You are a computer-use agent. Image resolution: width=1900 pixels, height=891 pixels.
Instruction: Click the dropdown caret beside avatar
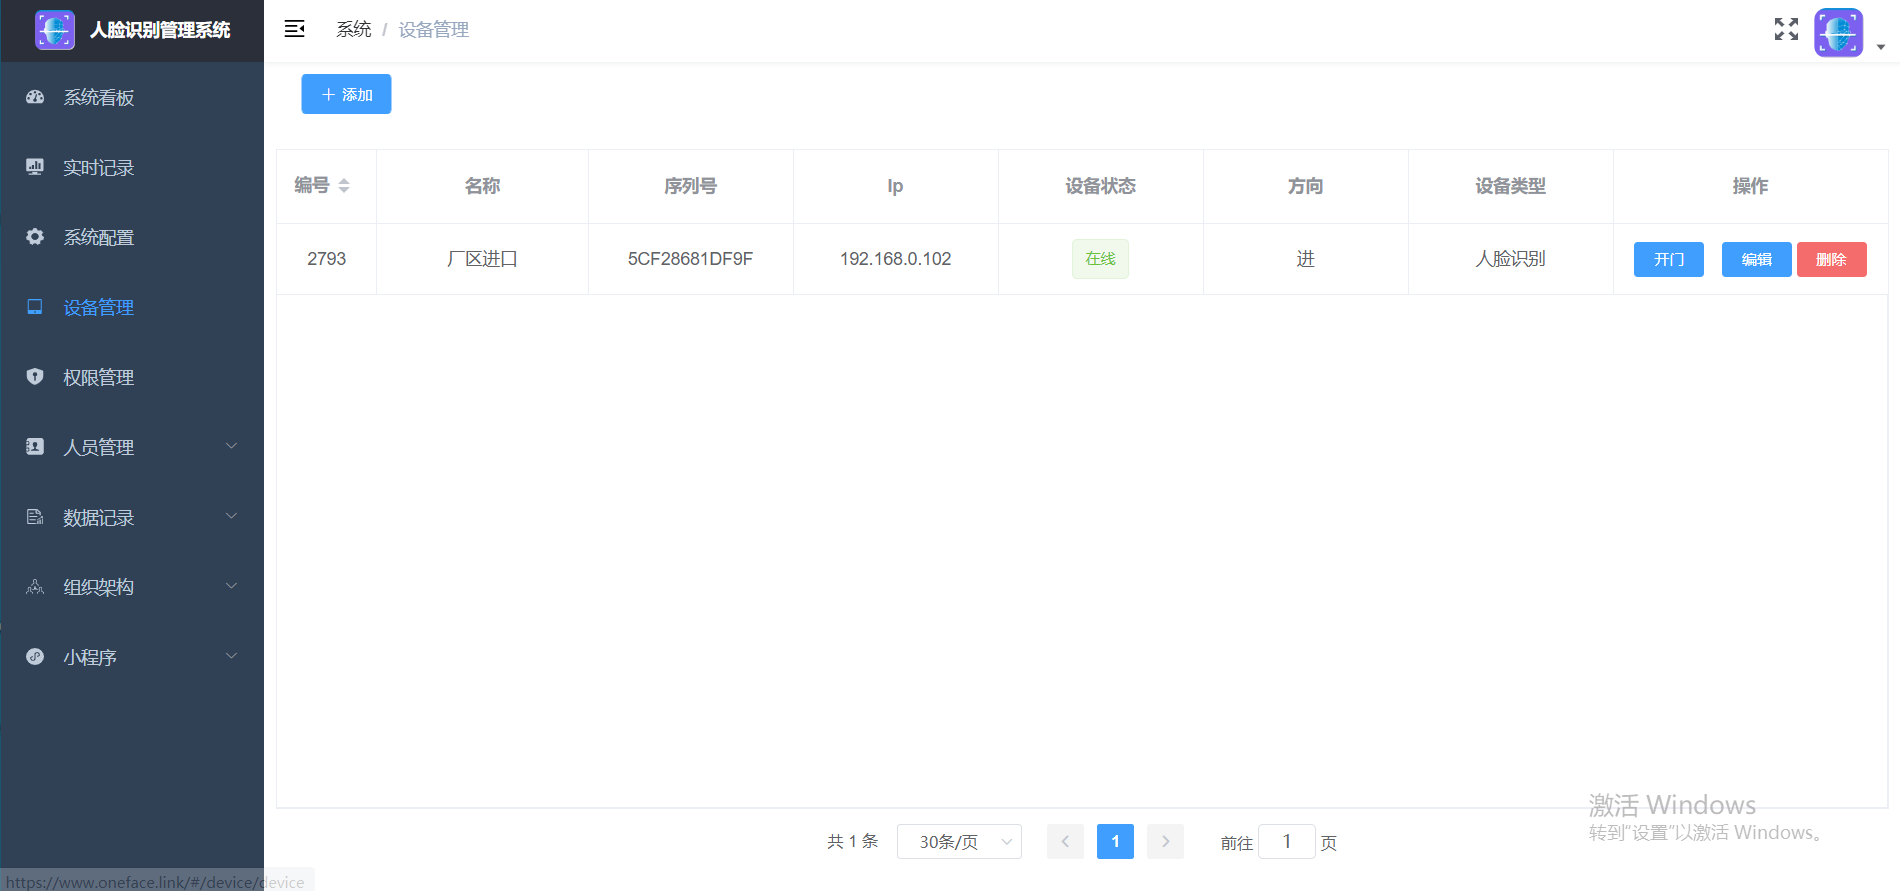[x=1881, y=47]
